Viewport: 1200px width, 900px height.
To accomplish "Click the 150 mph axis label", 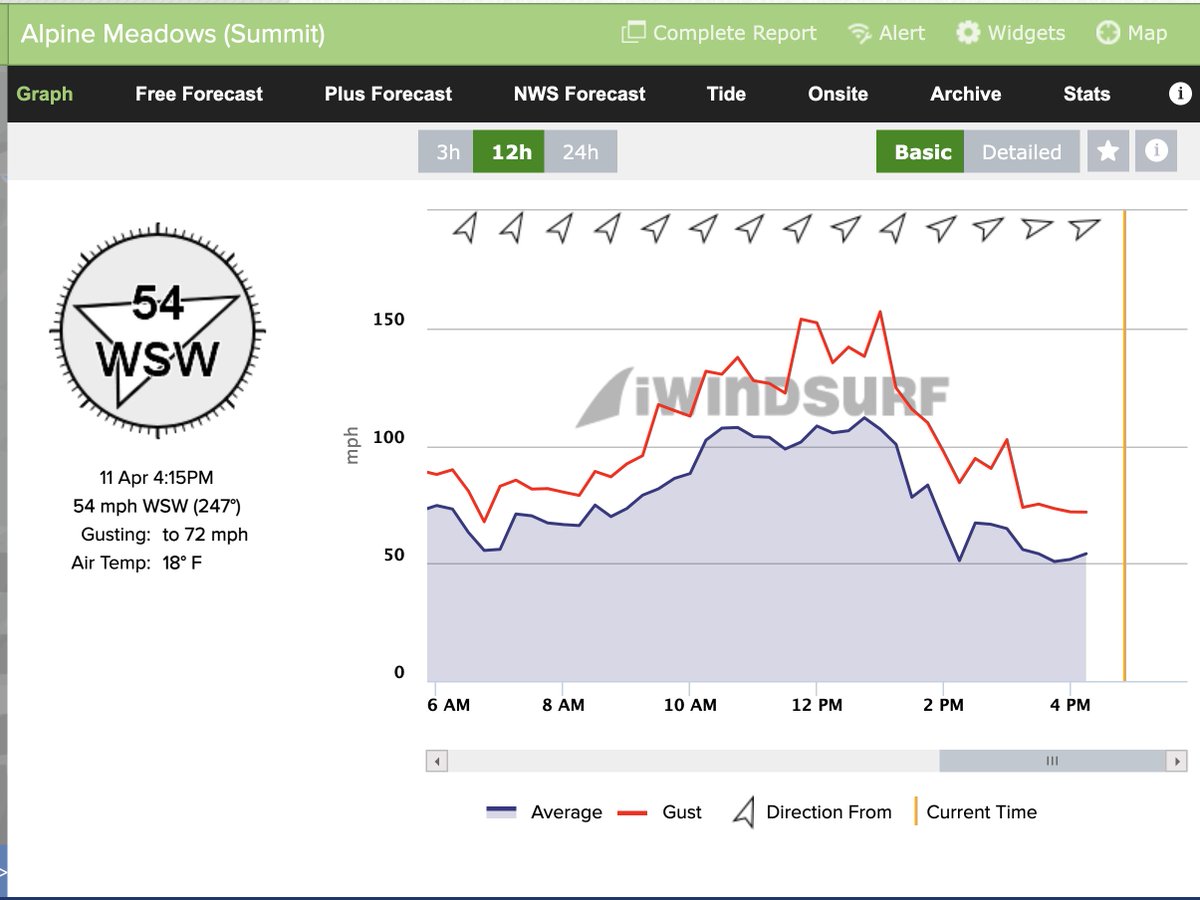I will 388,320.
